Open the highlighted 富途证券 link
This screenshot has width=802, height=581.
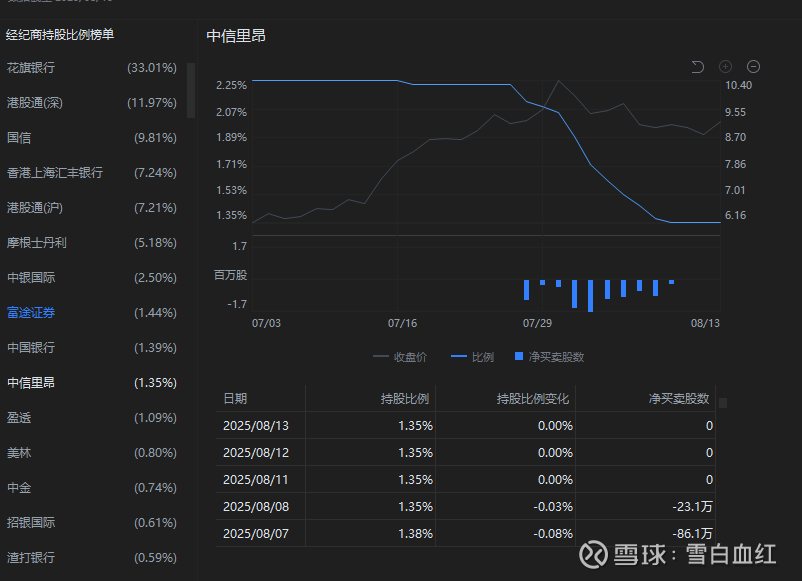[31, 312]
